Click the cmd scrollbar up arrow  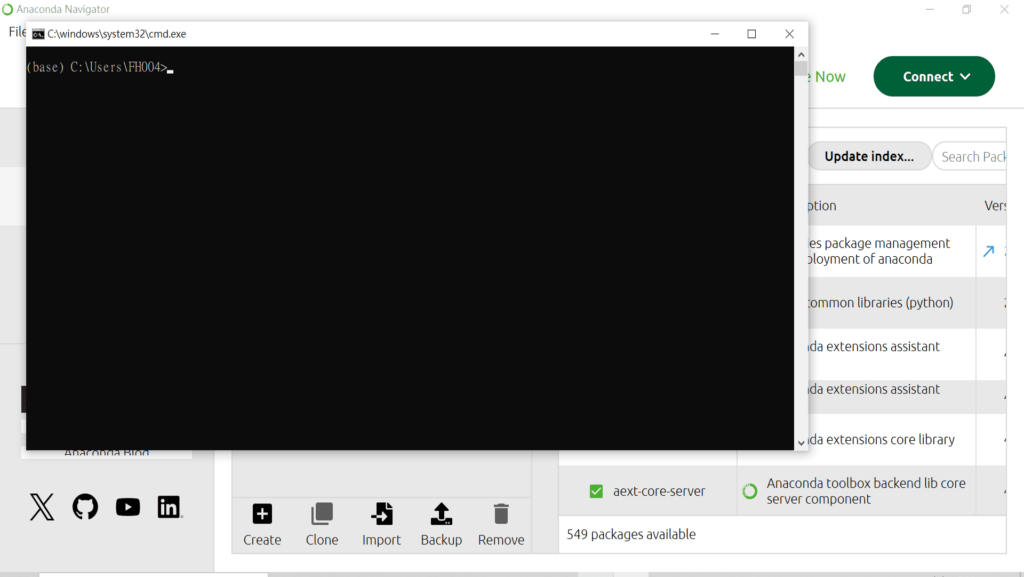tap(800, 54)
